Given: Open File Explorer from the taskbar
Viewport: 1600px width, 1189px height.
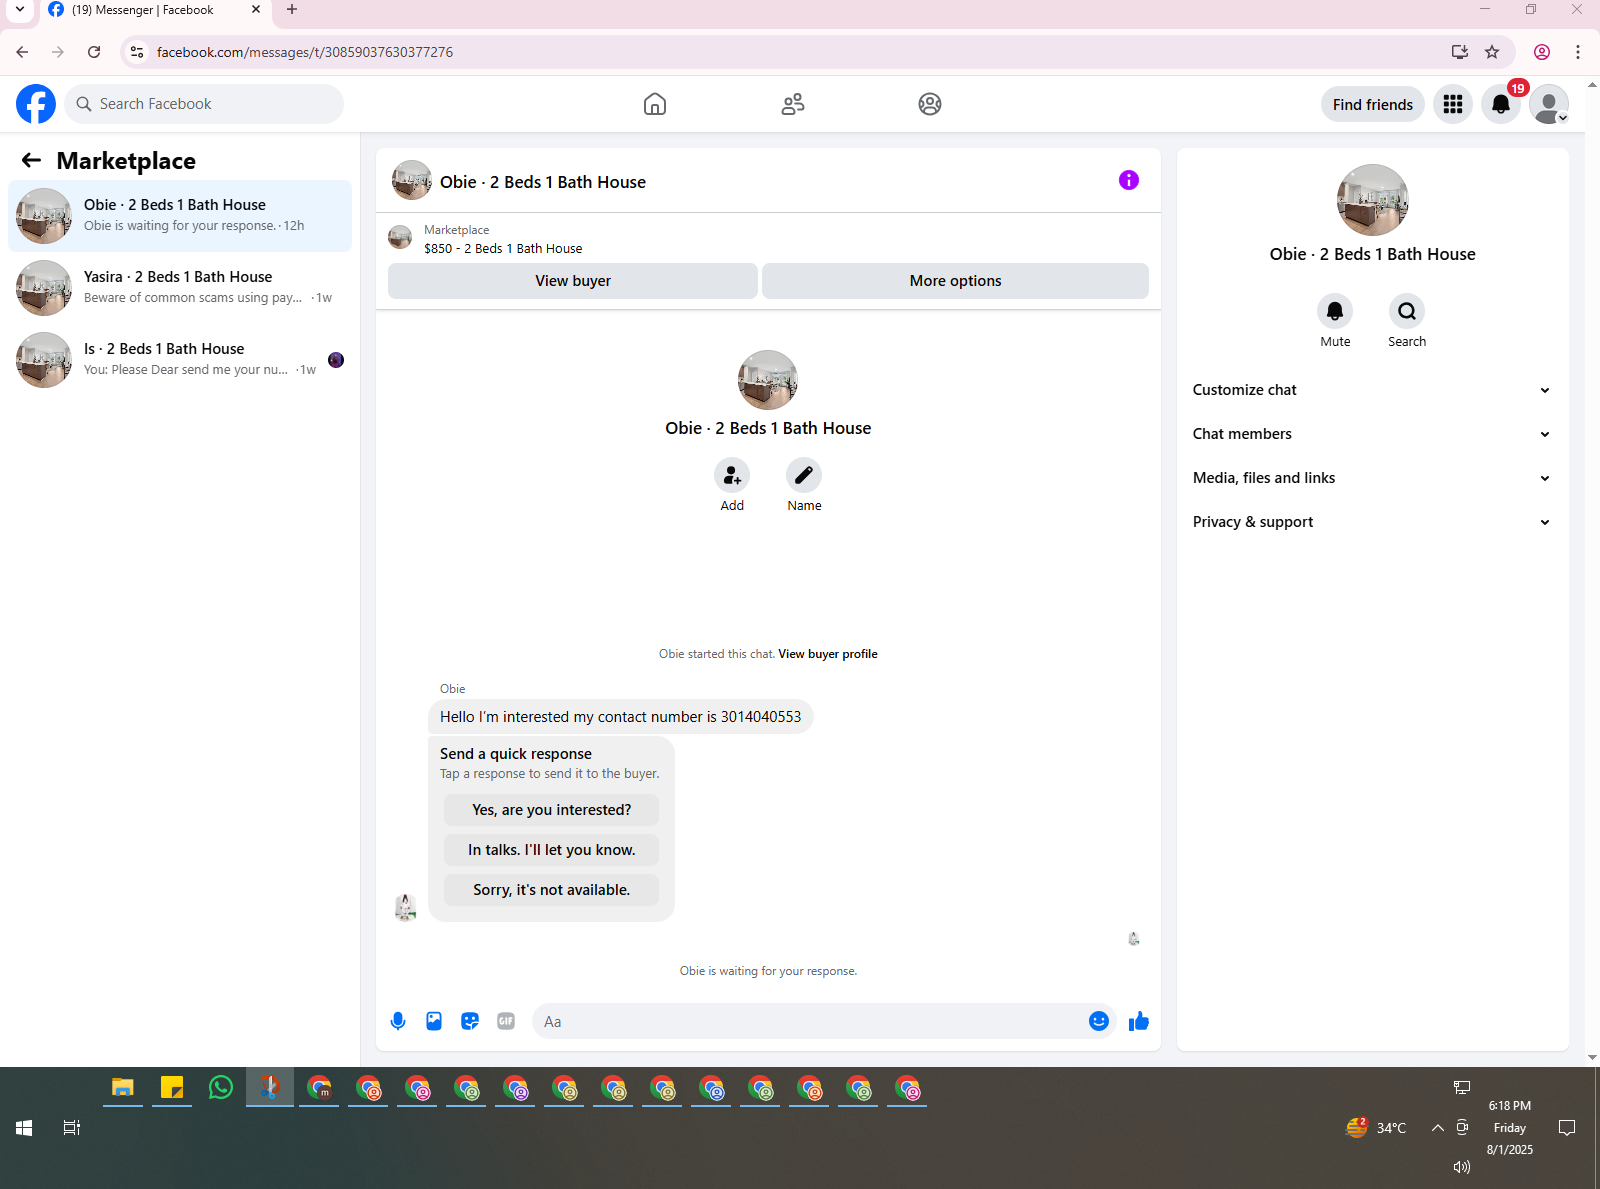Looking at the screenshot, I should click(123, 1087).
